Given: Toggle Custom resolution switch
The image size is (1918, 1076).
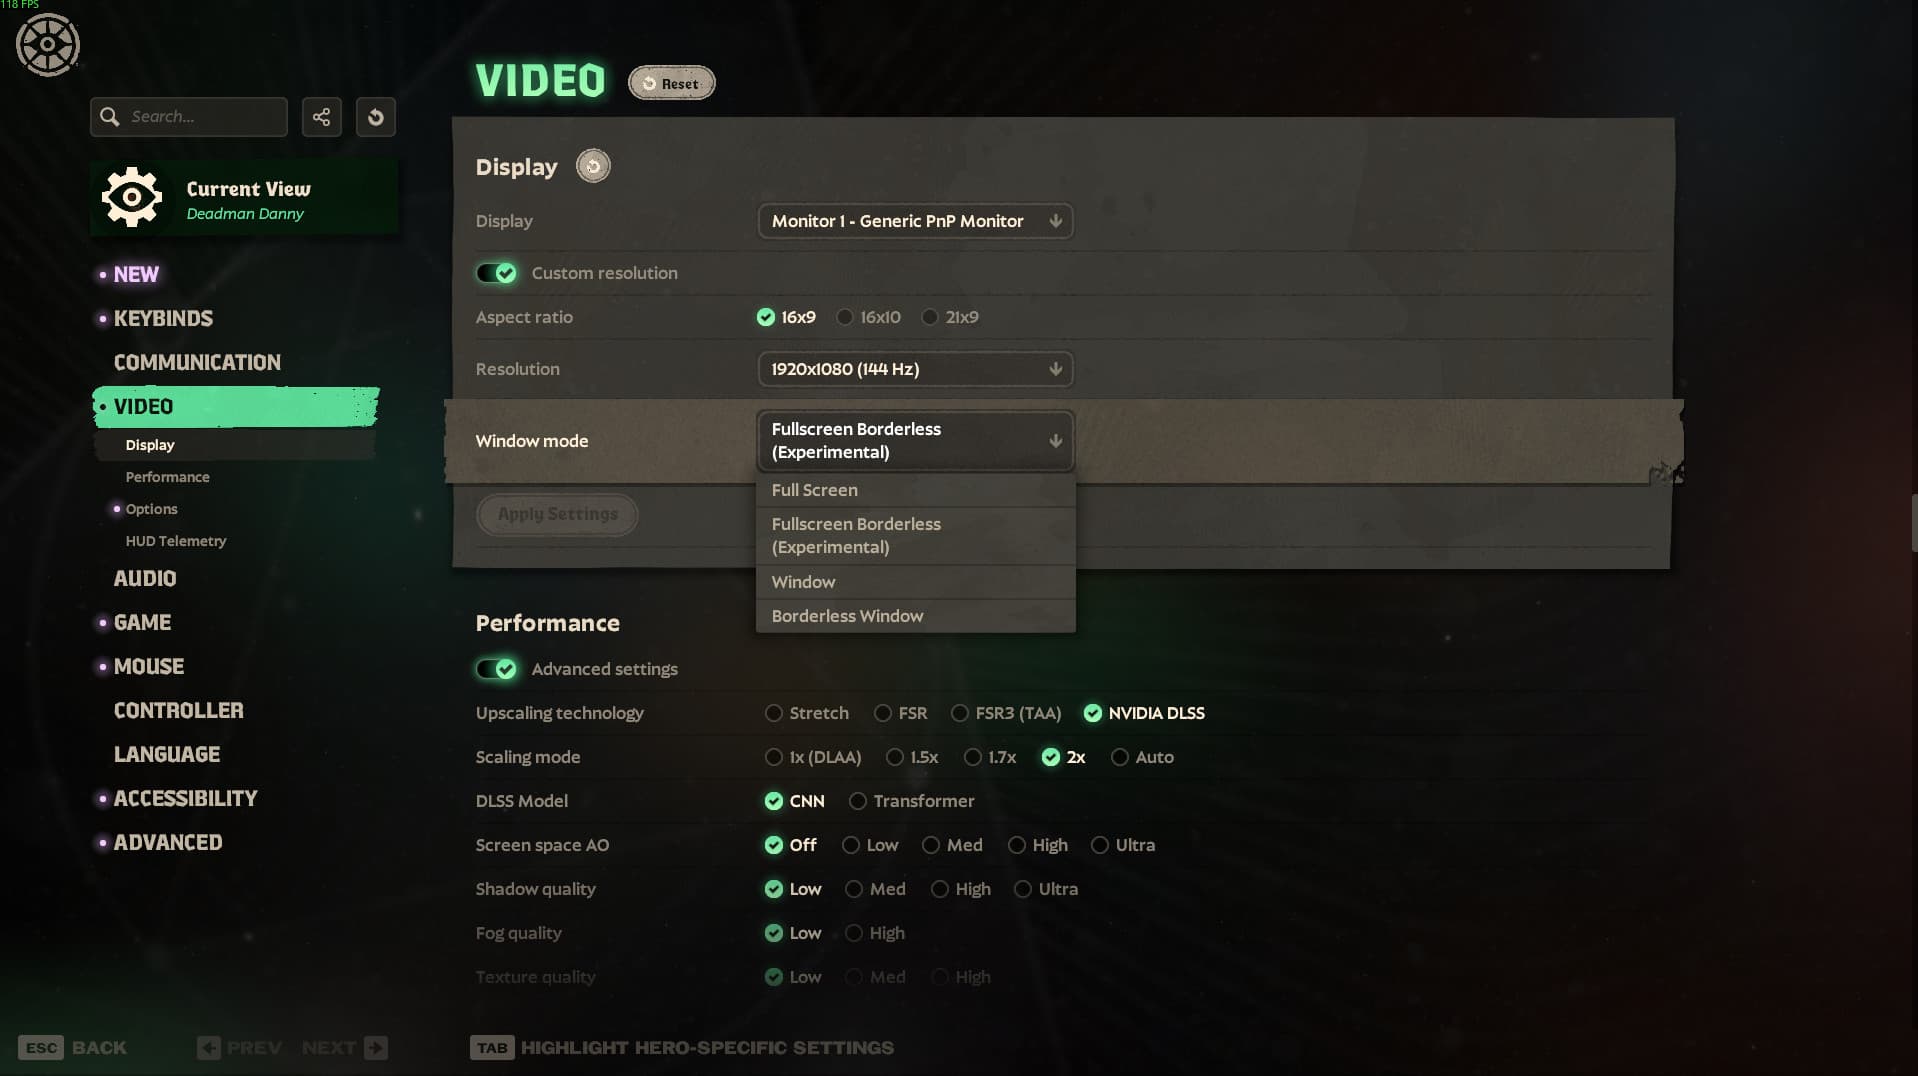Looking at the screenshot, I should 497,273.
